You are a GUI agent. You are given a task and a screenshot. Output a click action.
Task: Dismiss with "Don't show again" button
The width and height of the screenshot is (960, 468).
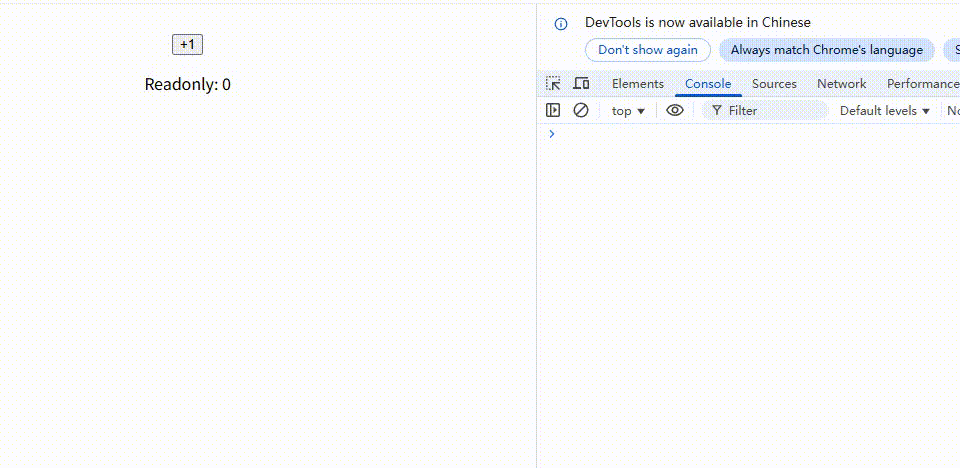pyautogui.click(x=648, y=50)
